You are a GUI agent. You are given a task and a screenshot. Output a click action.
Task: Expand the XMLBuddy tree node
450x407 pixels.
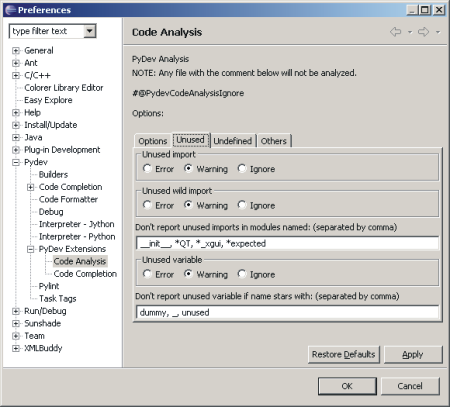(16, 348)
